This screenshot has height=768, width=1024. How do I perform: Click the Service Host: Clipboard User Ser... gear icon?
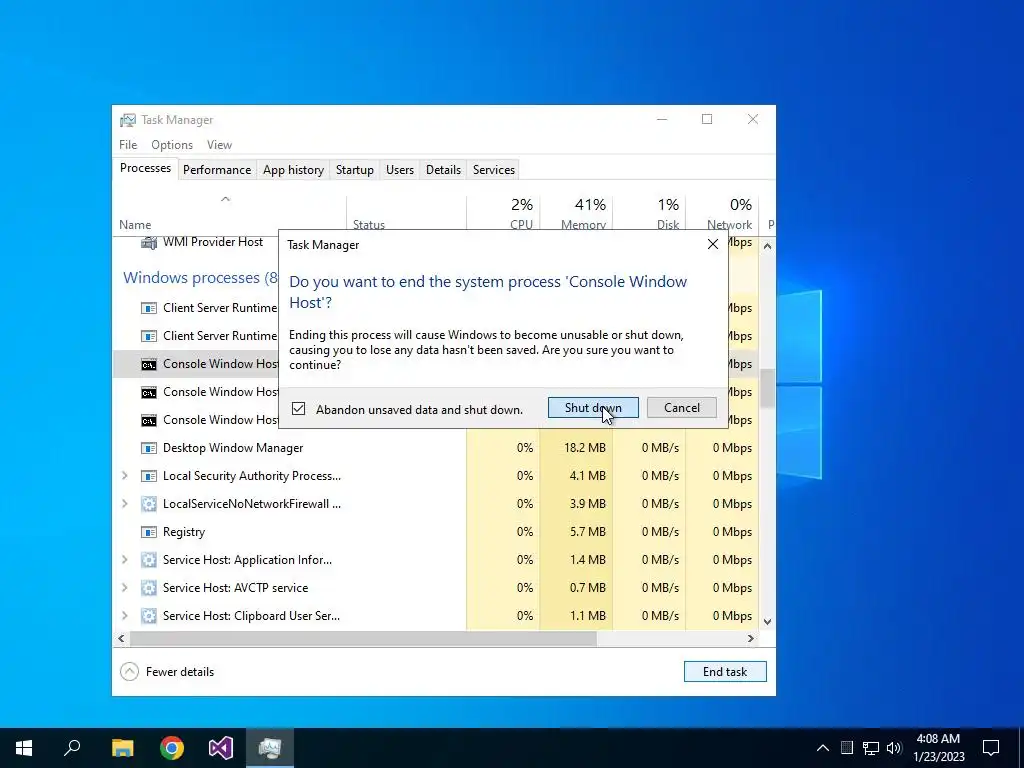[149, 616]
